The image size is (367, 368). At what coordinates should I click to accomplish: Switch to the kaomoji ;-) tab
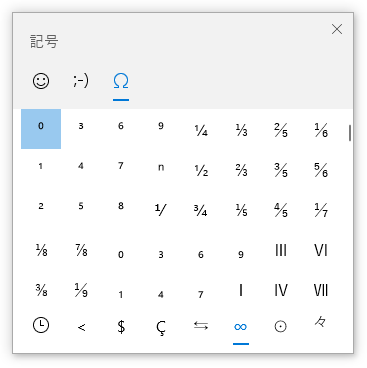(x=81, y=81)
